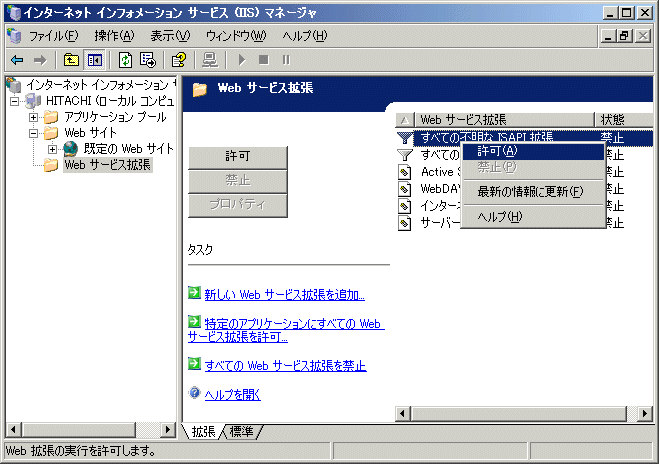Image resolution: width=659 pixels, height=464 pixels.
Task: Click the filter icon of second すべての row
Action: point(405,155)
